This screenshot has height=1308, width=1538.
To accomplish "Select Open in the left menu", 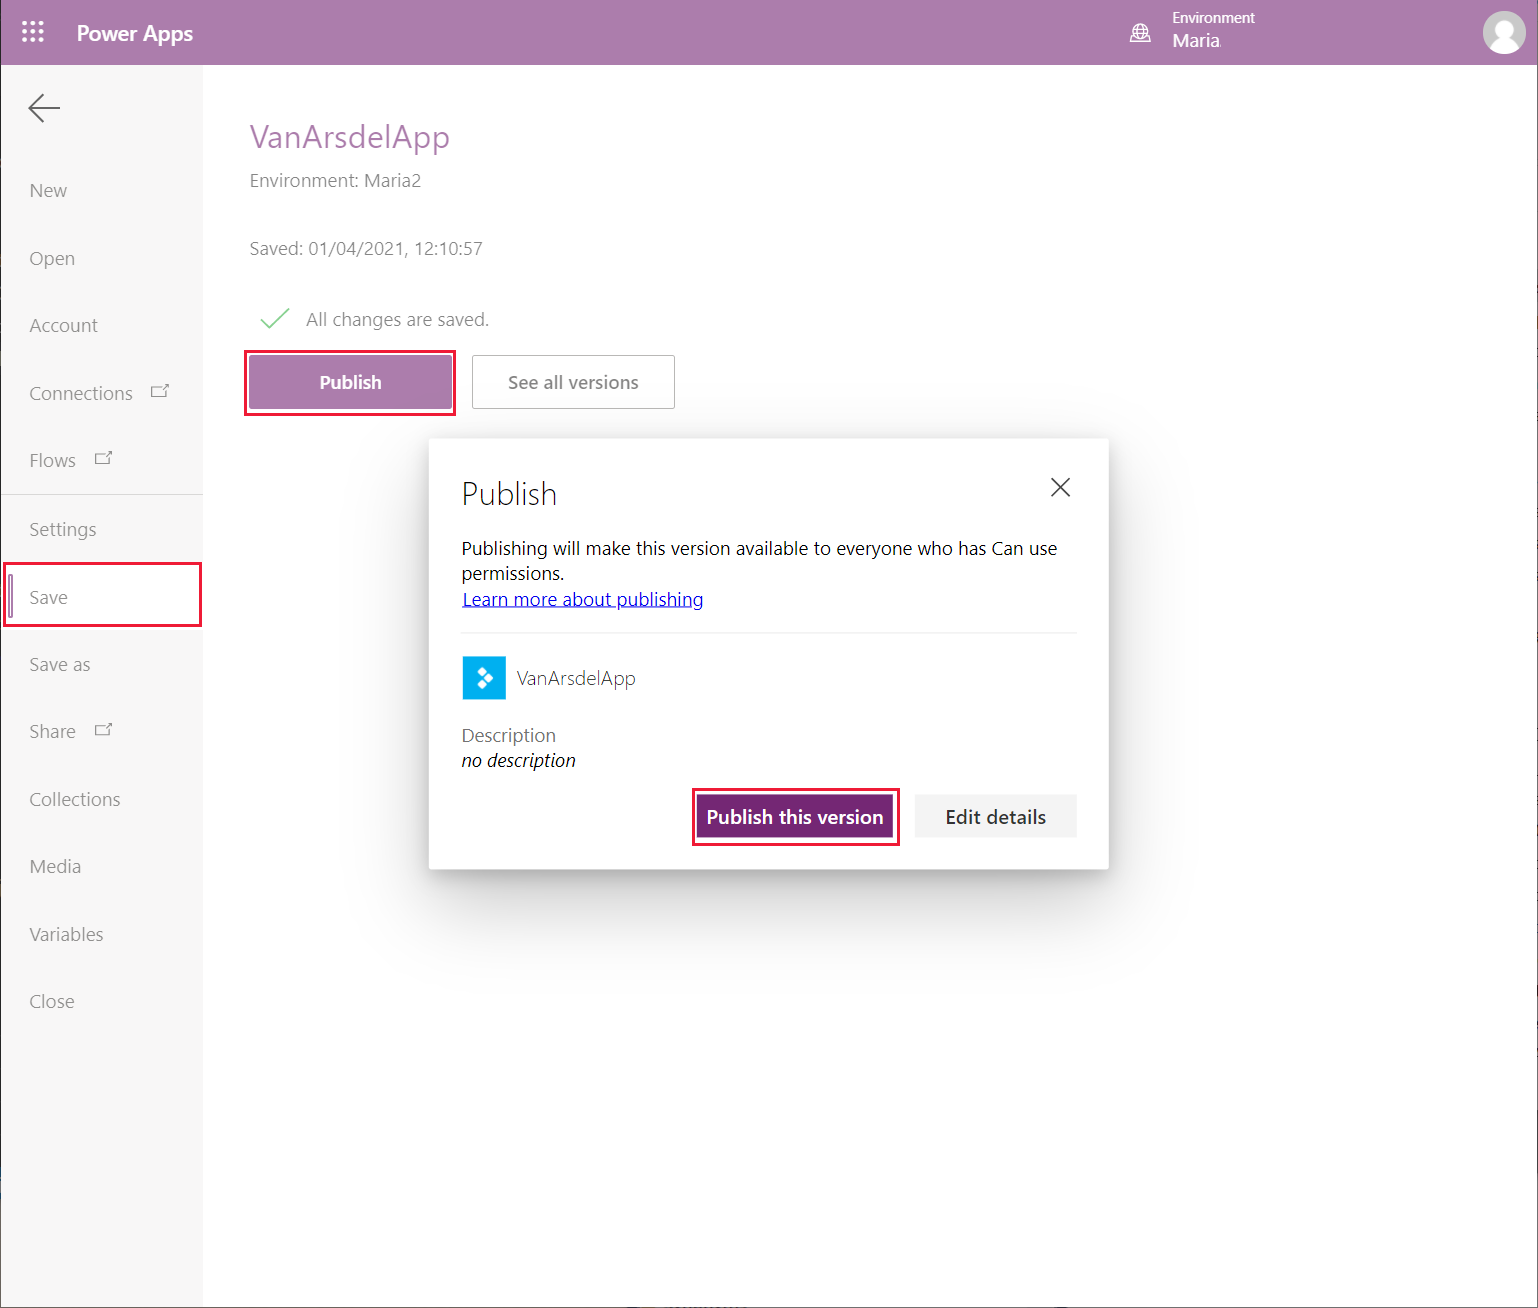I will click(52, 259).
